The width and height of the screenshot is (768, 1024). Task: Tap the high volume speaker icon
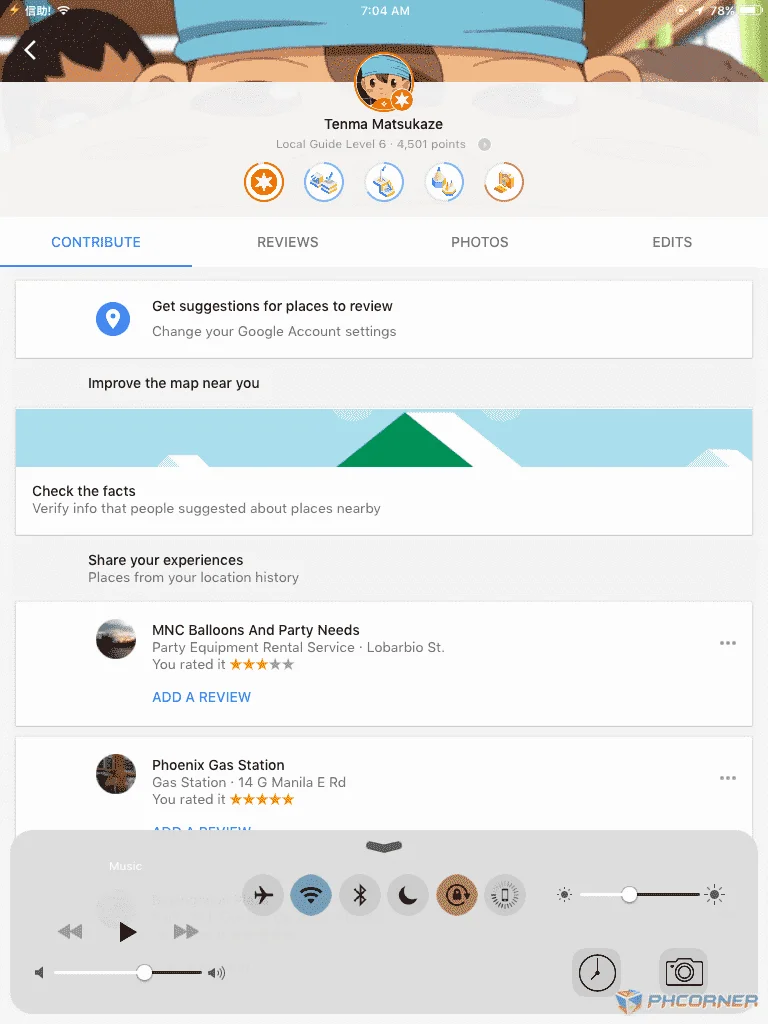coord(217,973)
